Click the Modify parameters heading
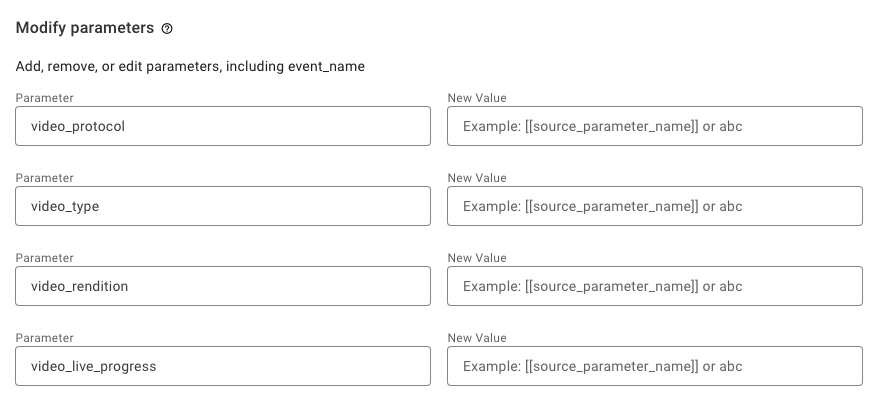Viewport: 877px width, 400px height. click(x=85, y=28)
